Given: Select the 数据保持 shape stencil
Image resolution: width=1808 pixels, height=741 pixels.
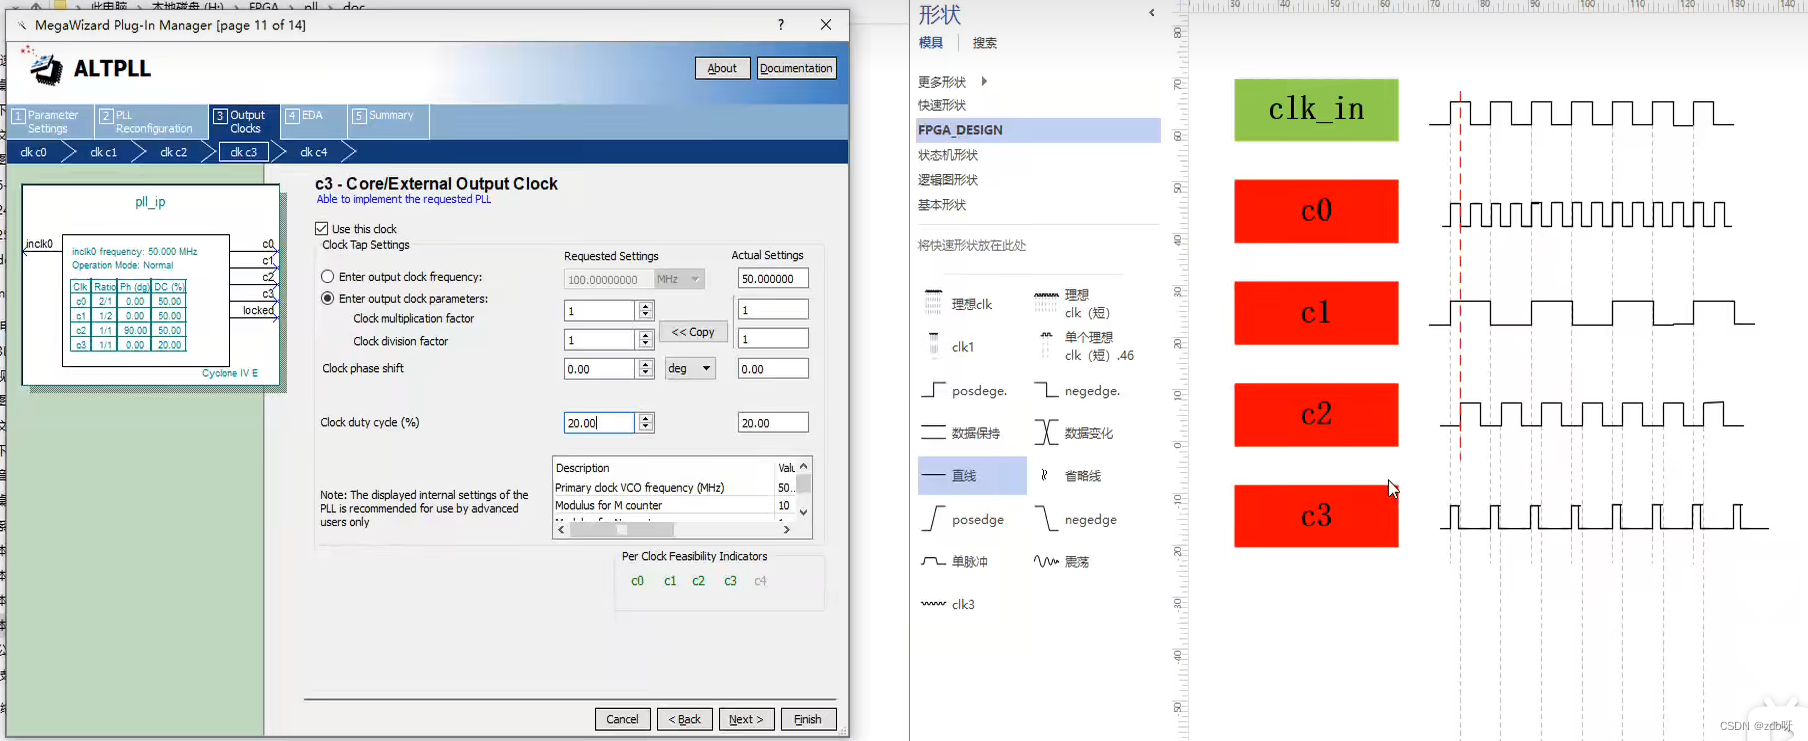Looking at the screenshot, I should coord(961,433).
